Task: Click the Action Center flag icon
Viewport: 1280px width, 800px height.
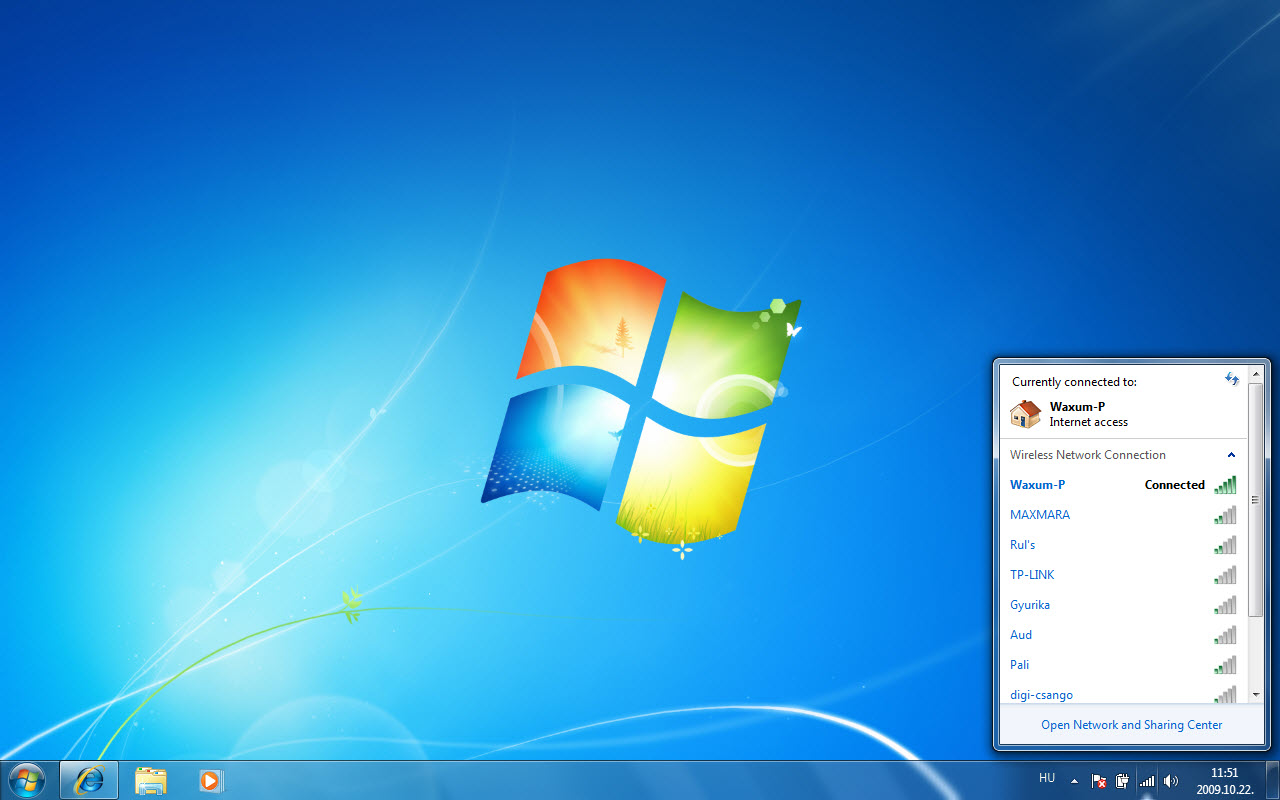Action: 1099,781
